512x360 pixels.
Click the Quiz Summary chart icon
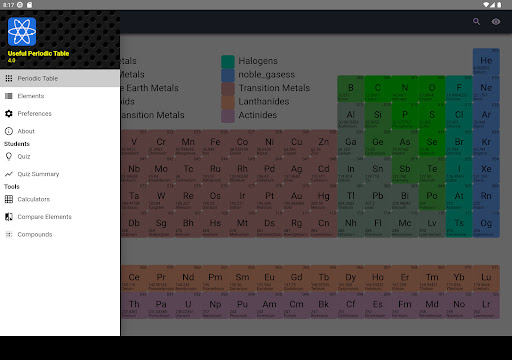(9, 174)
